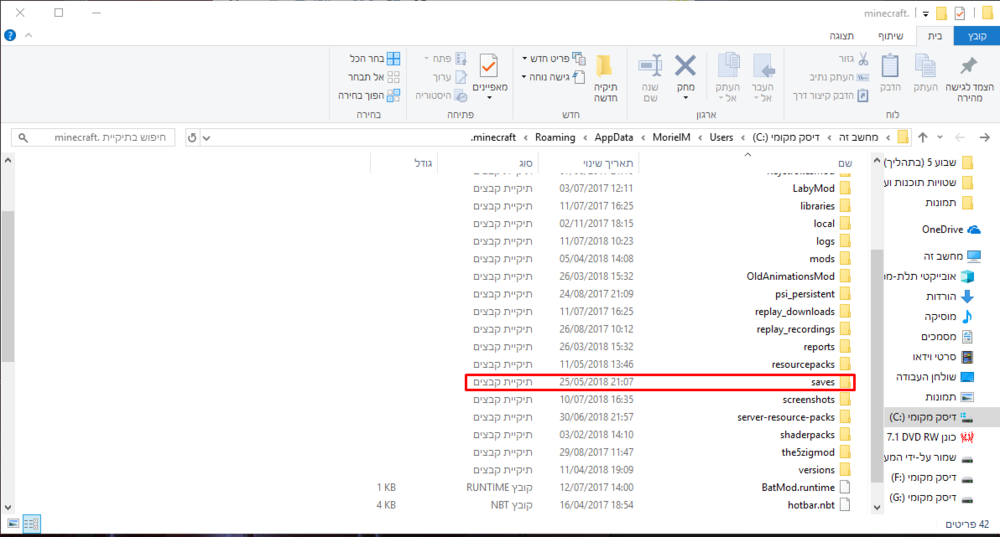Click the Up one level arrow
Screen dimensions: 1000x537
pos(922,137)
